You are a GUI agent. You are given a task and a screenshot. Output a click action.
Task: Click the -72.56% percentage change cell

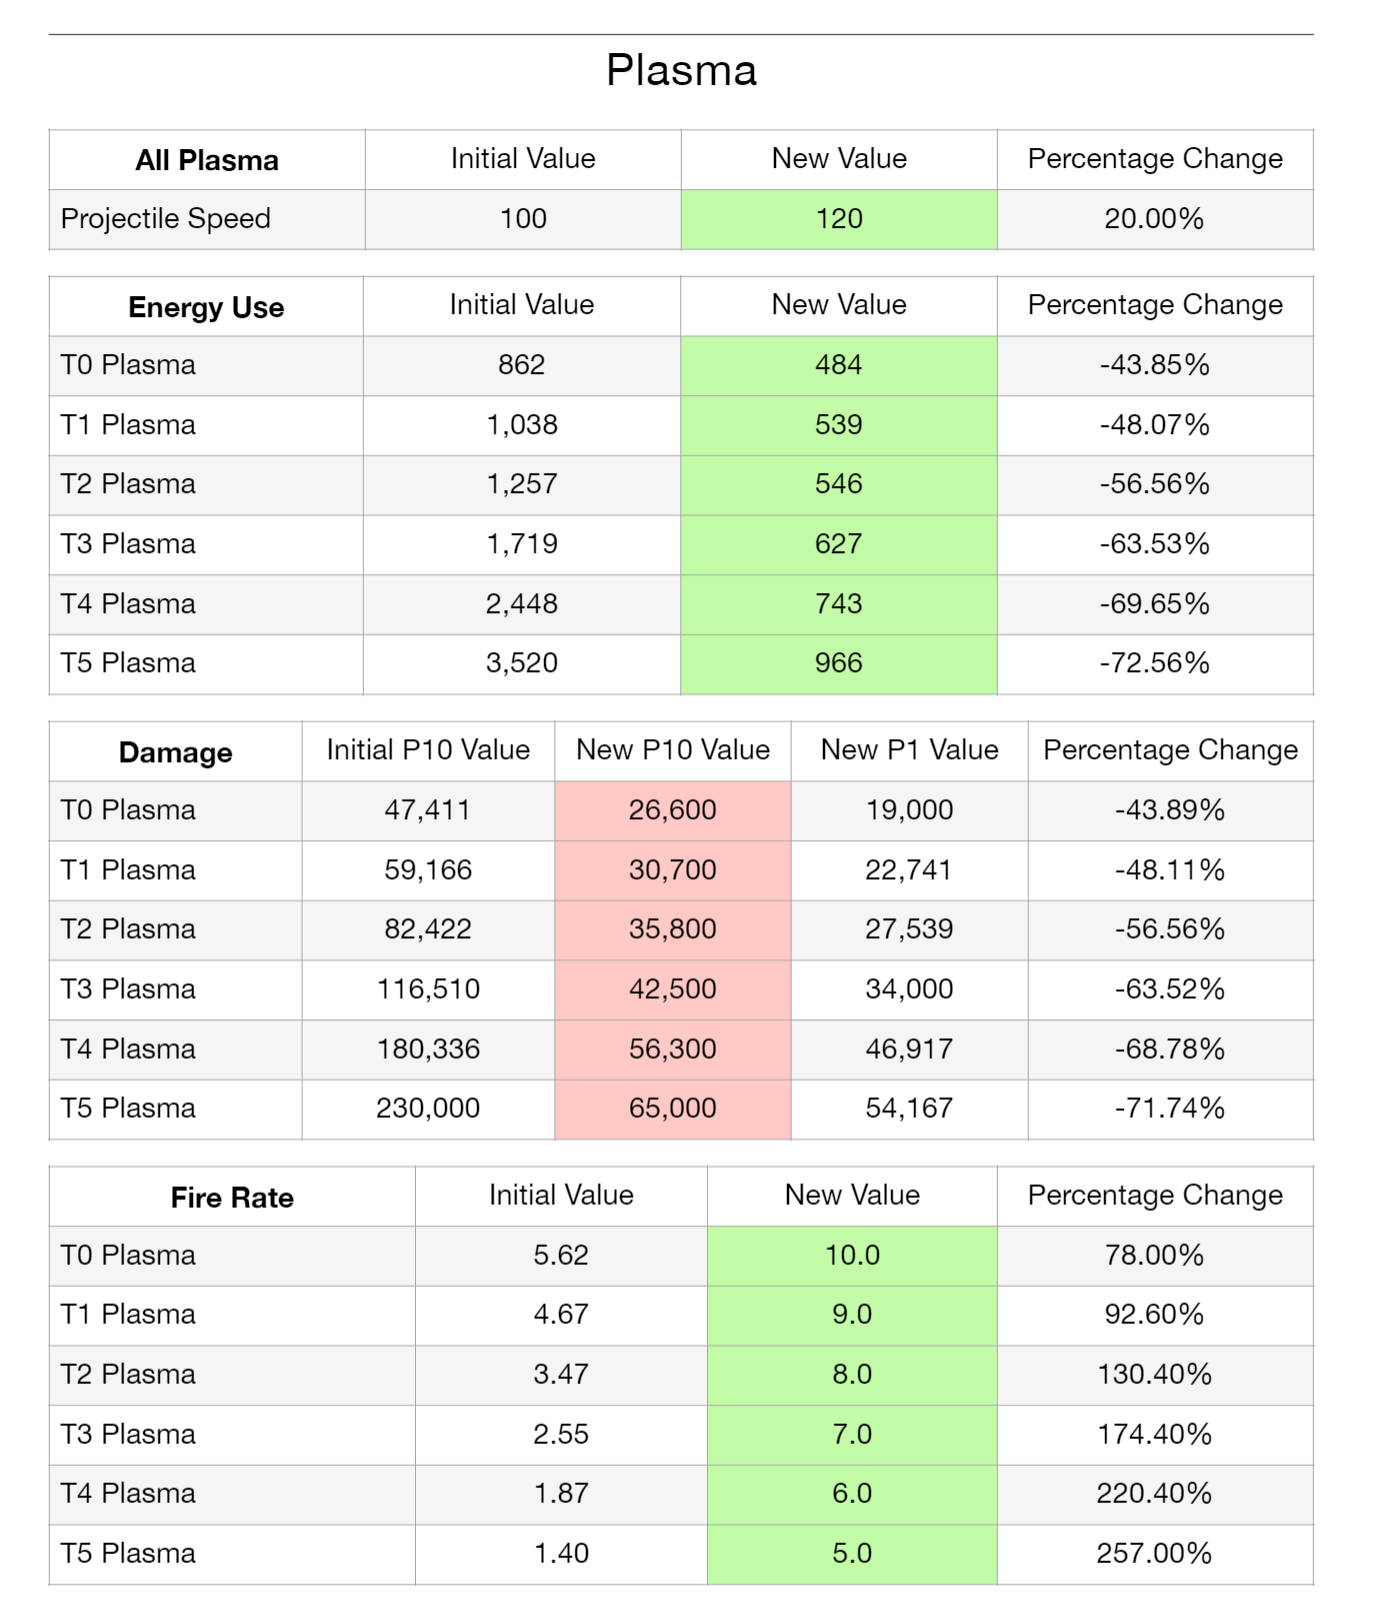pos(1155,663)
